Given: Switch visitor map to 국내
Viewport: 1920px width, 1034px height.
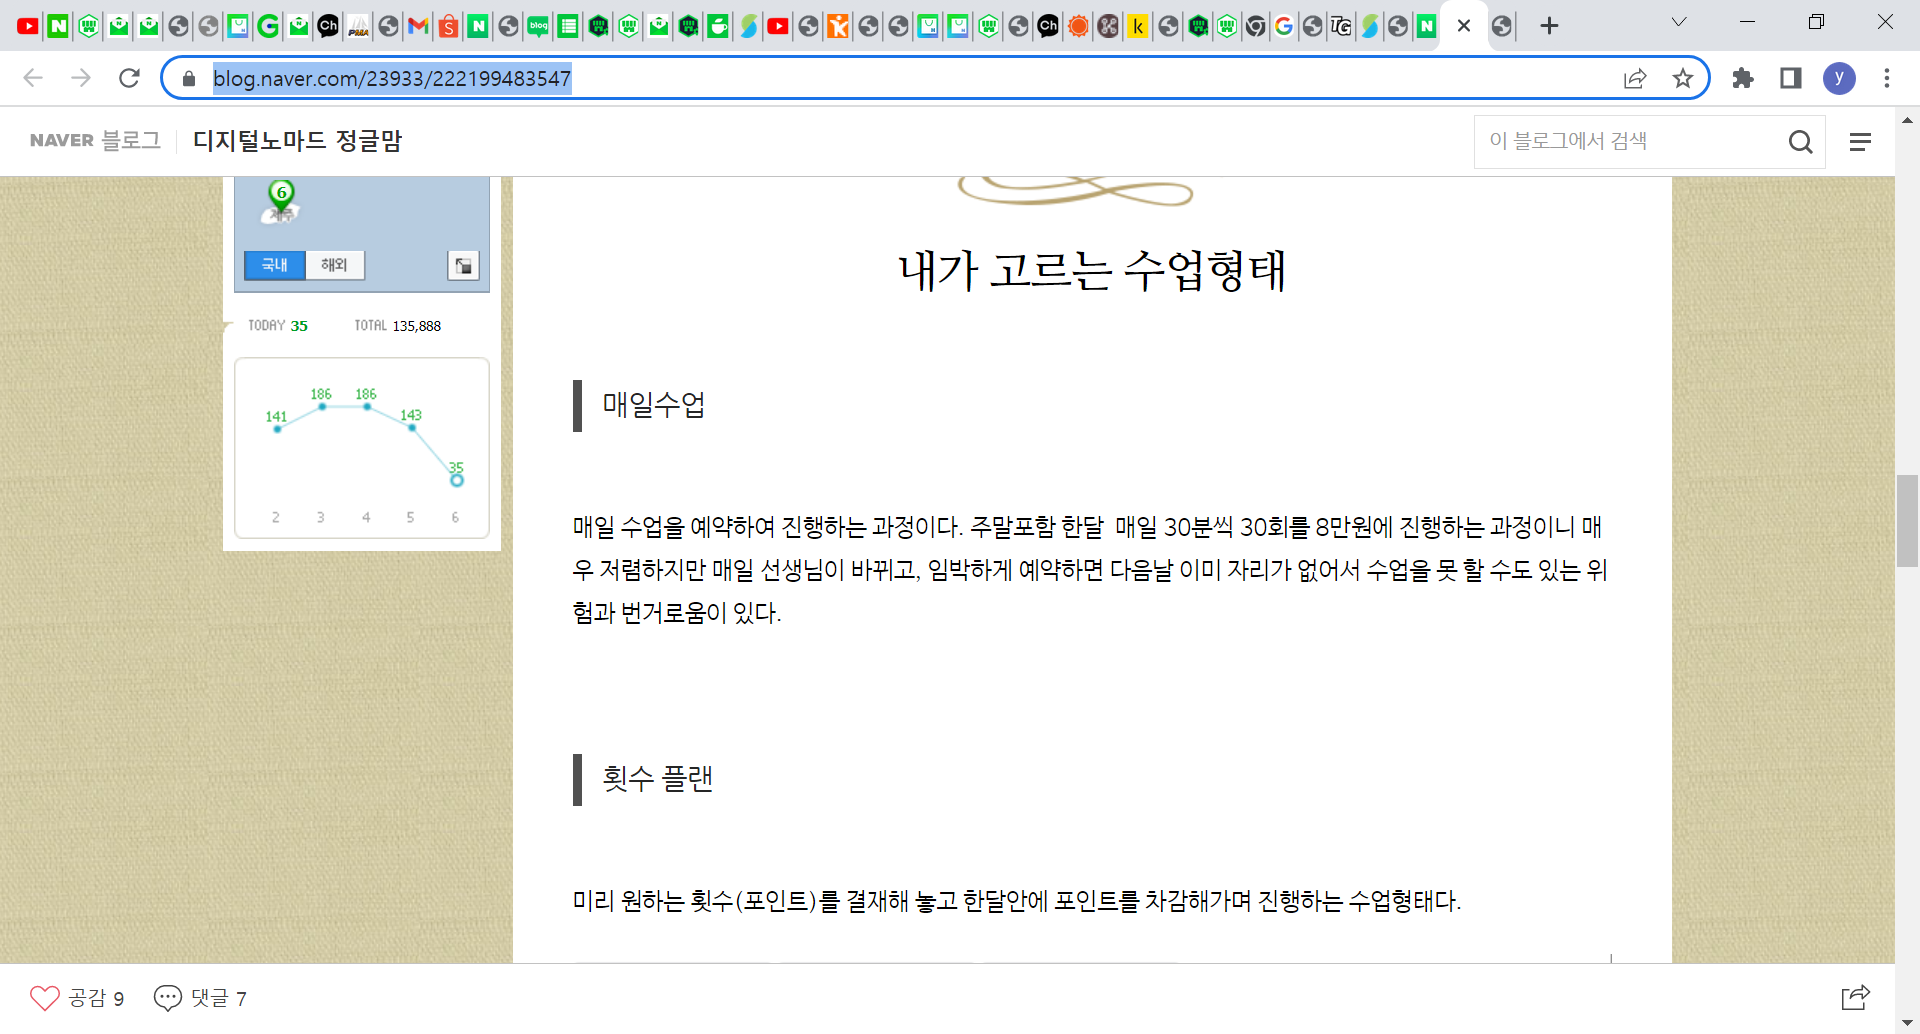Looking at the screenshot, I should pos(275,265).
